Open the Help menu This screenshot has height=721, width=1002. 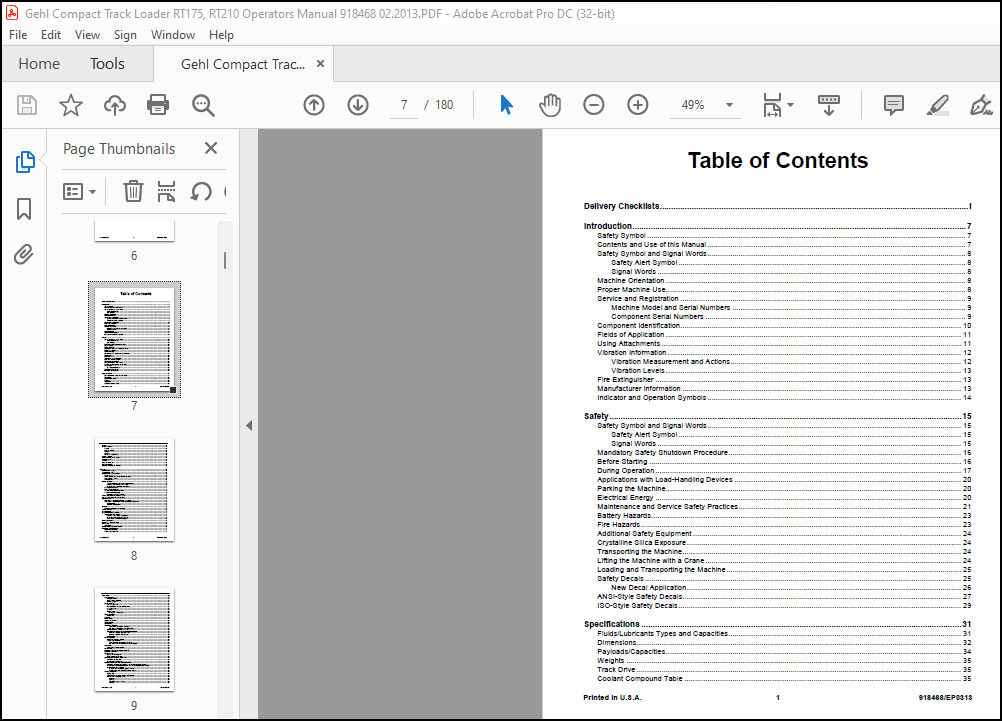[221, 35]
